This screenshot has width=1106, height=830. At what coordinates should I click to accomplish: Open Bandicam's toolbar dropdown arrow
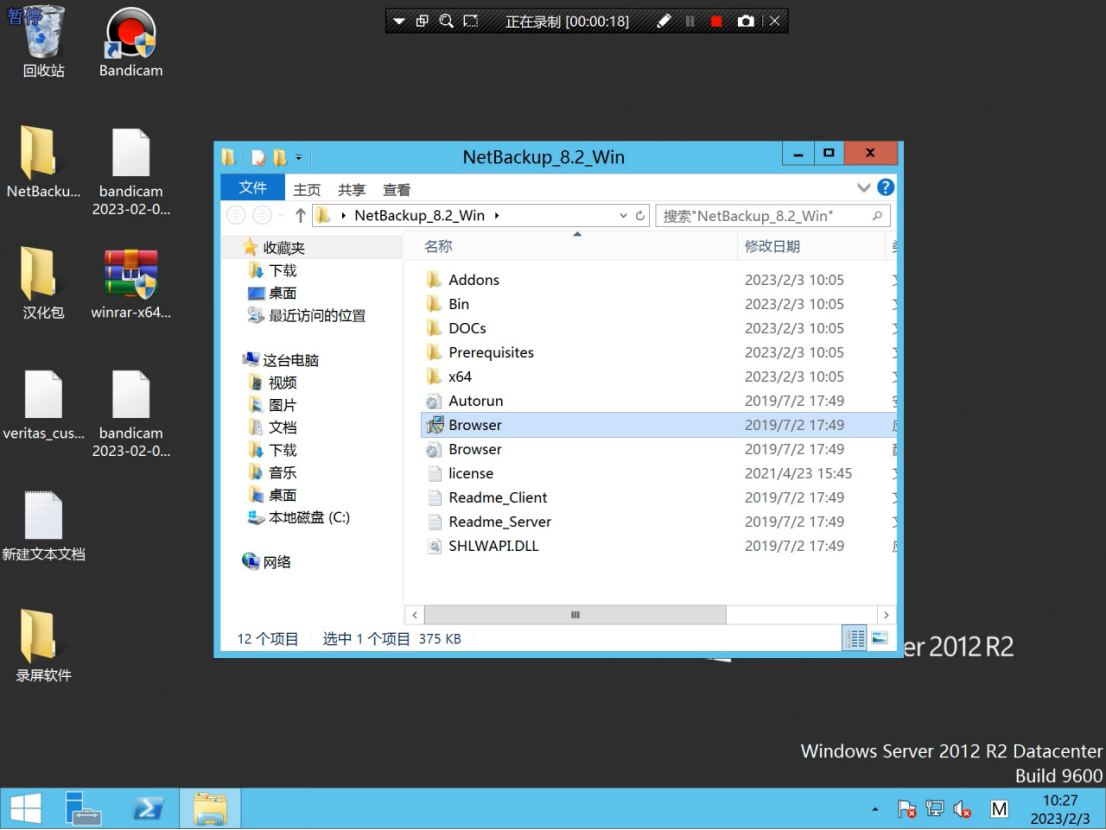click(399, 20)
